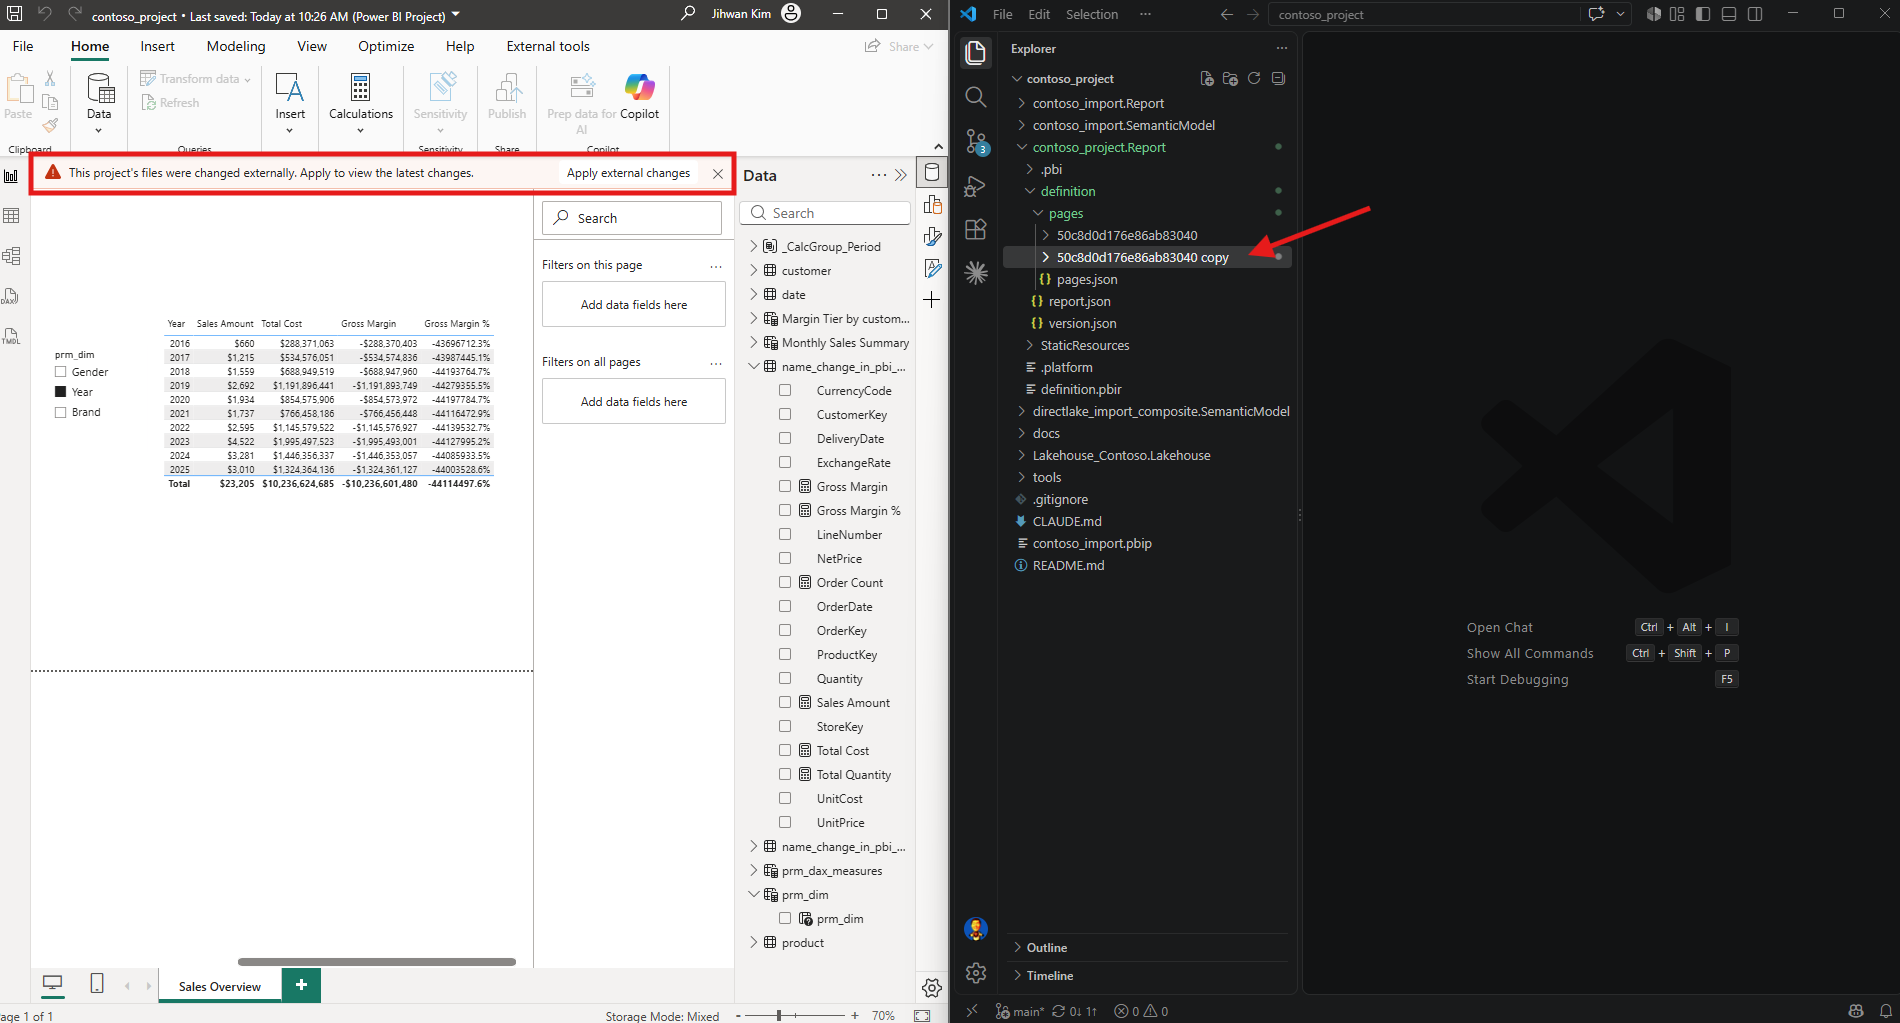This screenshot has width=1900, height=1023.
Task: Tick the Quantity field checkbox
Action: pyautogui.click(x=785, y=678)
